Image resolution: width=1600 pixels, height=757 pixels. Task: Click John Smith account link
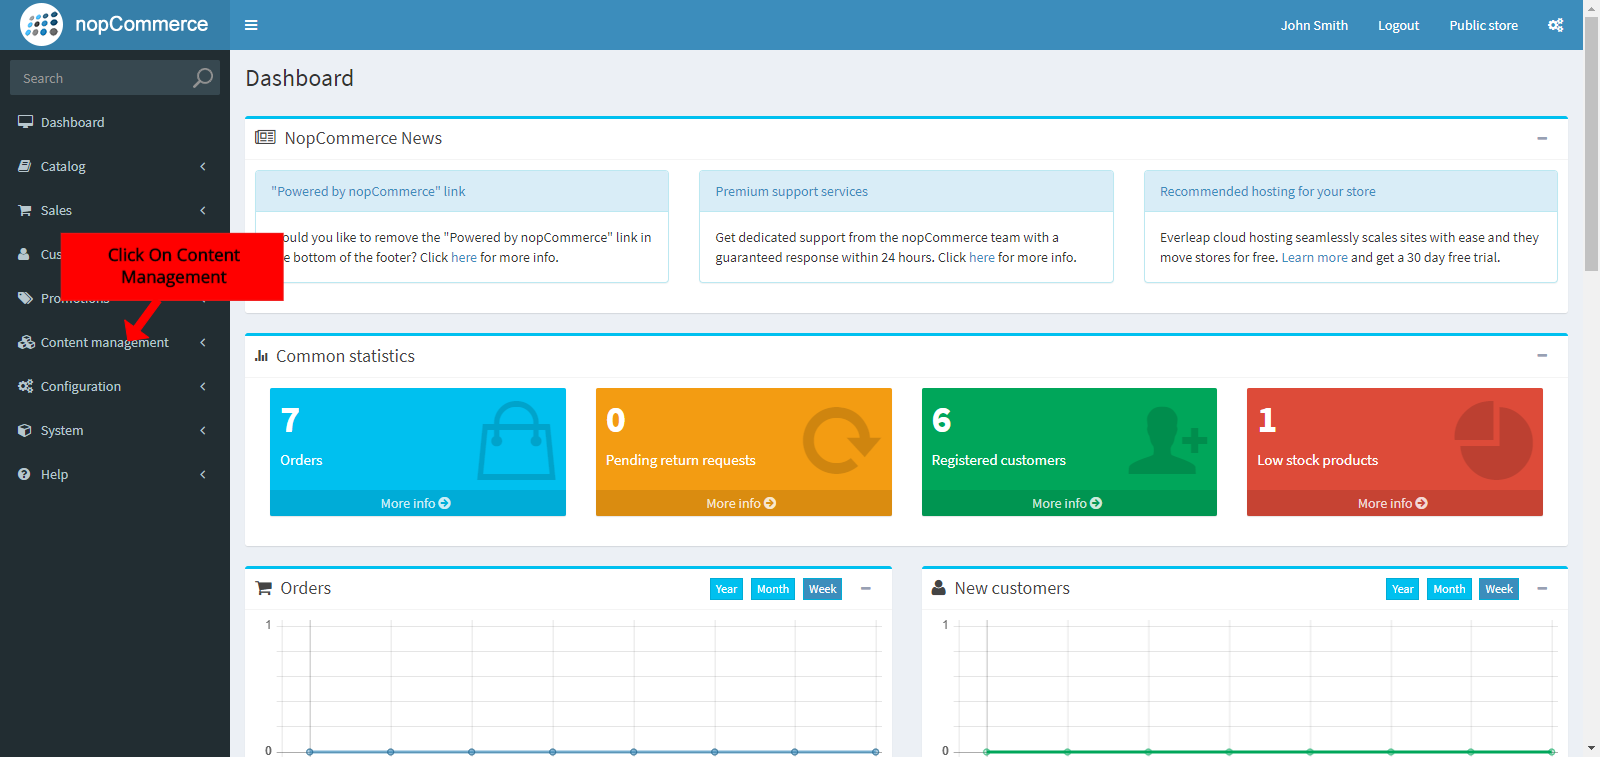point(1314,25)
